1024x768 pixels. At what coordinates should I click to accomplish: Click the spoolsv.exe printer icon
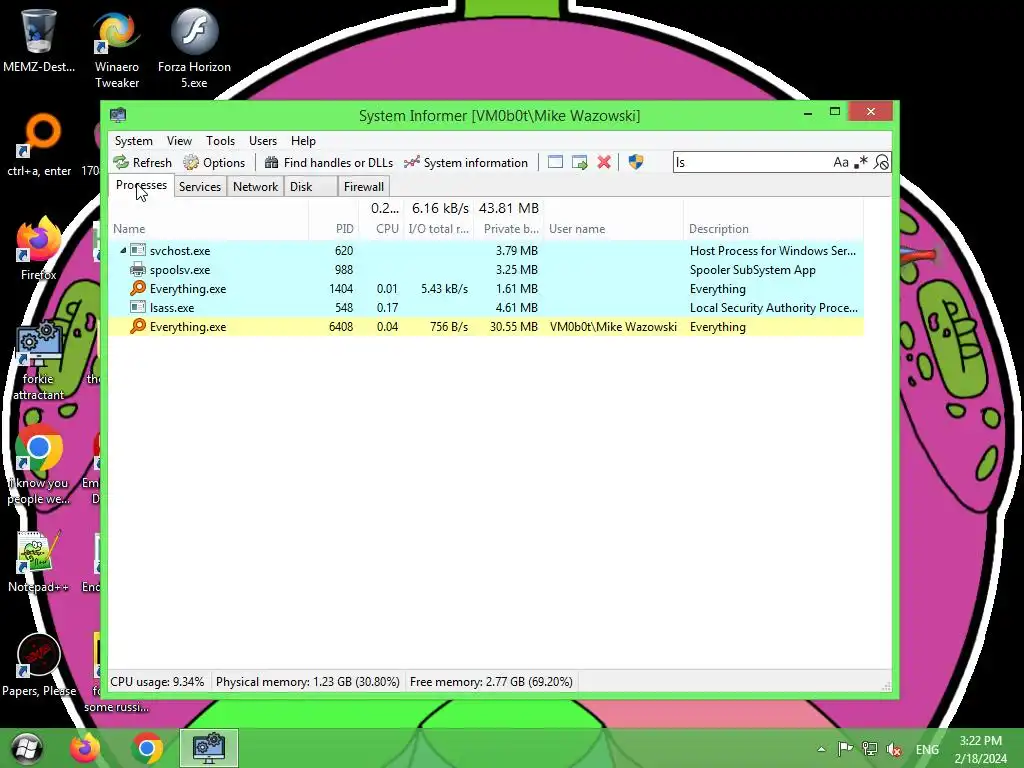[x=138, y=269]
